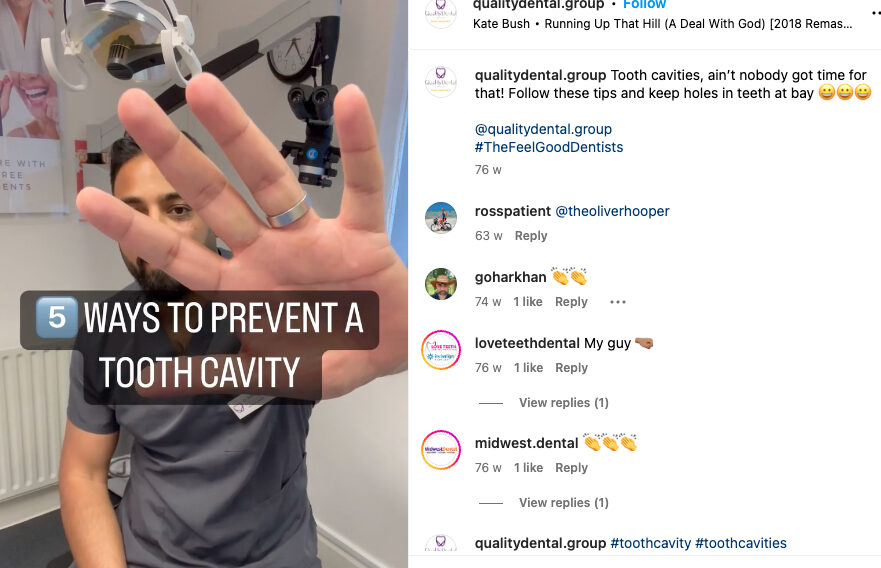The image size is (881, 568).
Task: Click the tooth cavity video to play or pause
Action: point(204,284)
